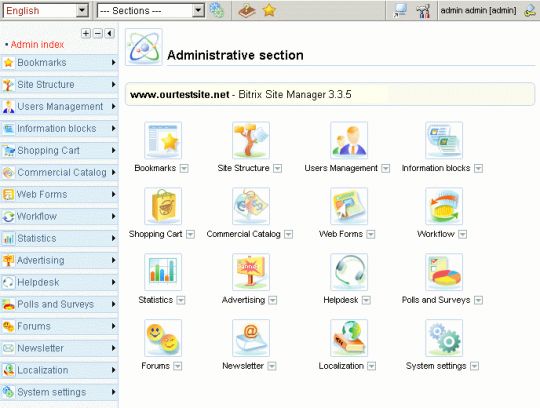This screenshot has height=408, width=540.
Task: Click the star favorites icon in top toolbar
Action: [269, 10]
